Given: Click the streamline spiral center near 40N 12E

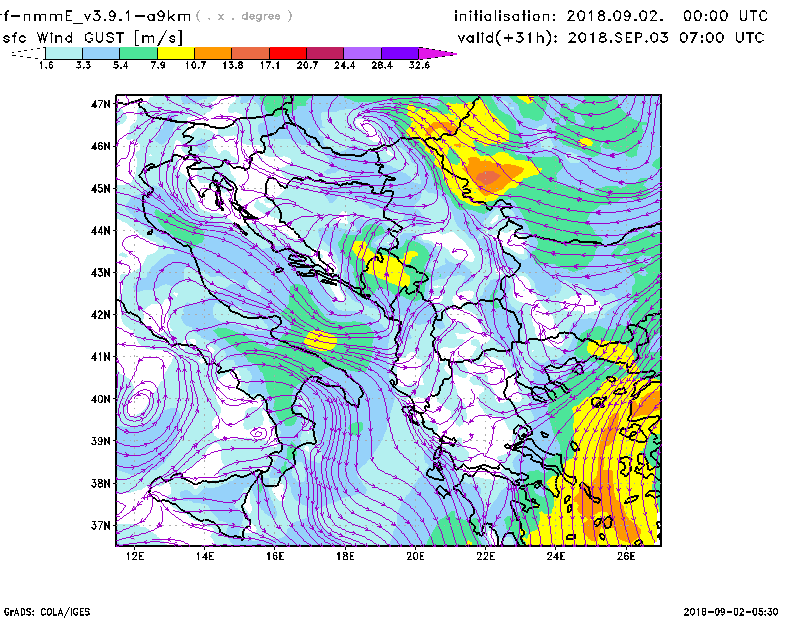Looking at the screenshot, I should [137, 403].
